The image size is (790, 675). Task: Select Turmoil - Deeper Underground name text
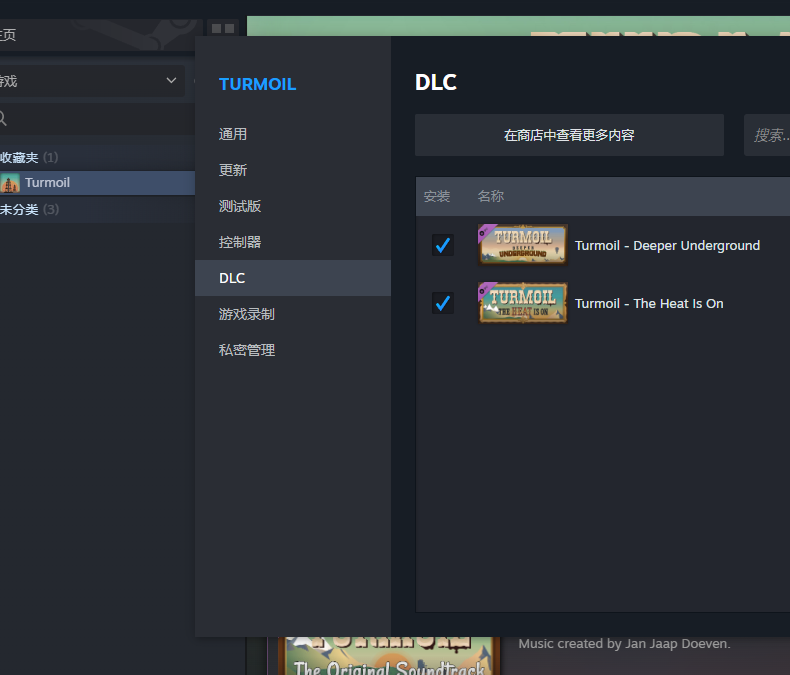[x=668, y=245]
